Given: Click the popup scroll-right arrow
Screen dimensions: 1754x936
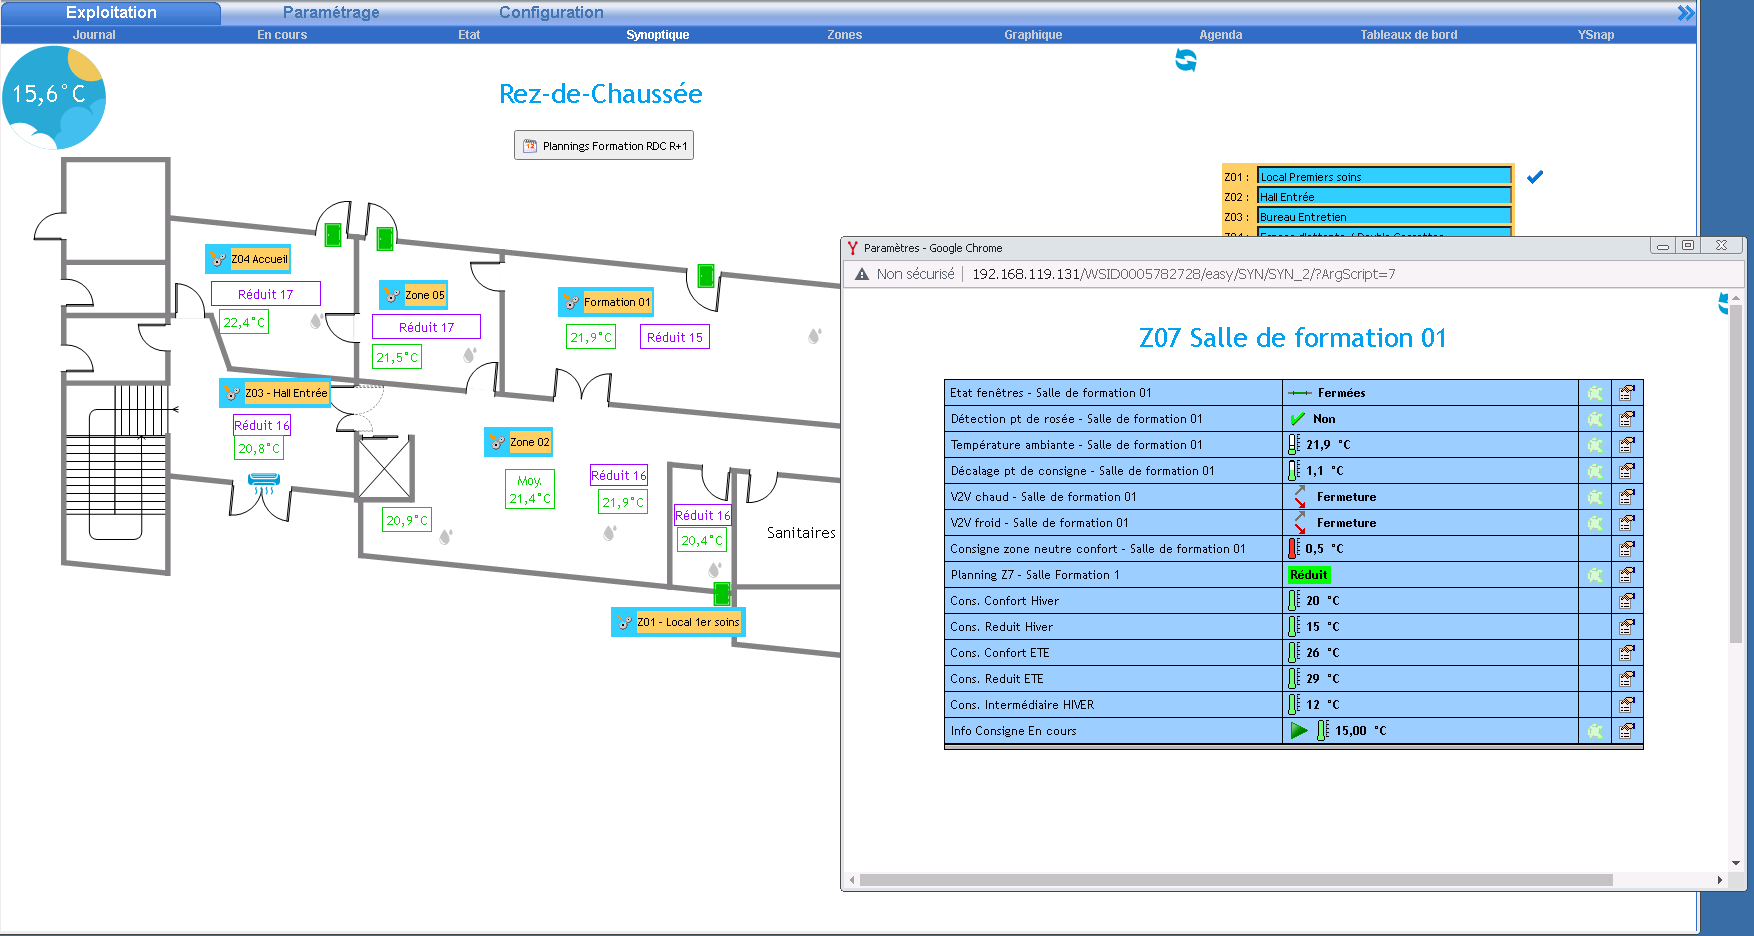Looking at the screenshot, I should click(1720, 880).
